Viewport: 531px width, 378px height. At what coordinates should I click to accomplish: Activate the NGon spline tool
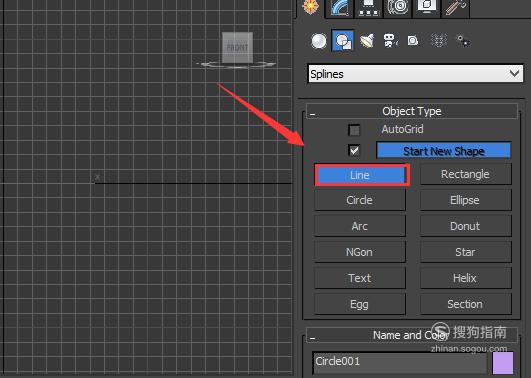(360, 252)
